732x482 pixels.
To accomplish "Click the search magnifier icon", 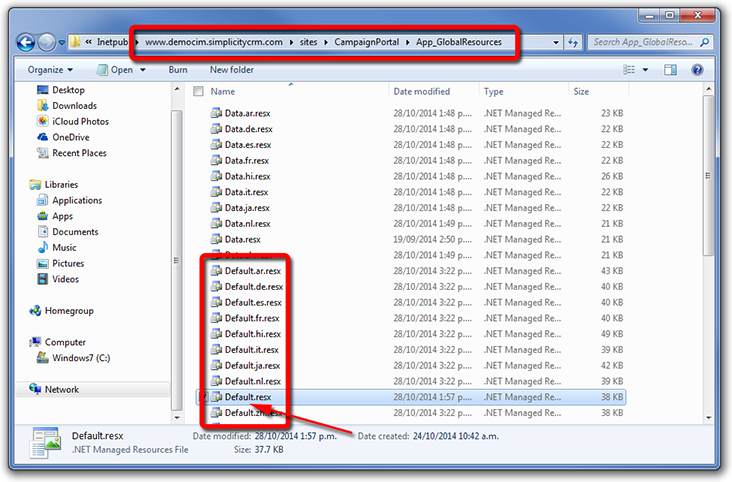I will click(704, 42).
